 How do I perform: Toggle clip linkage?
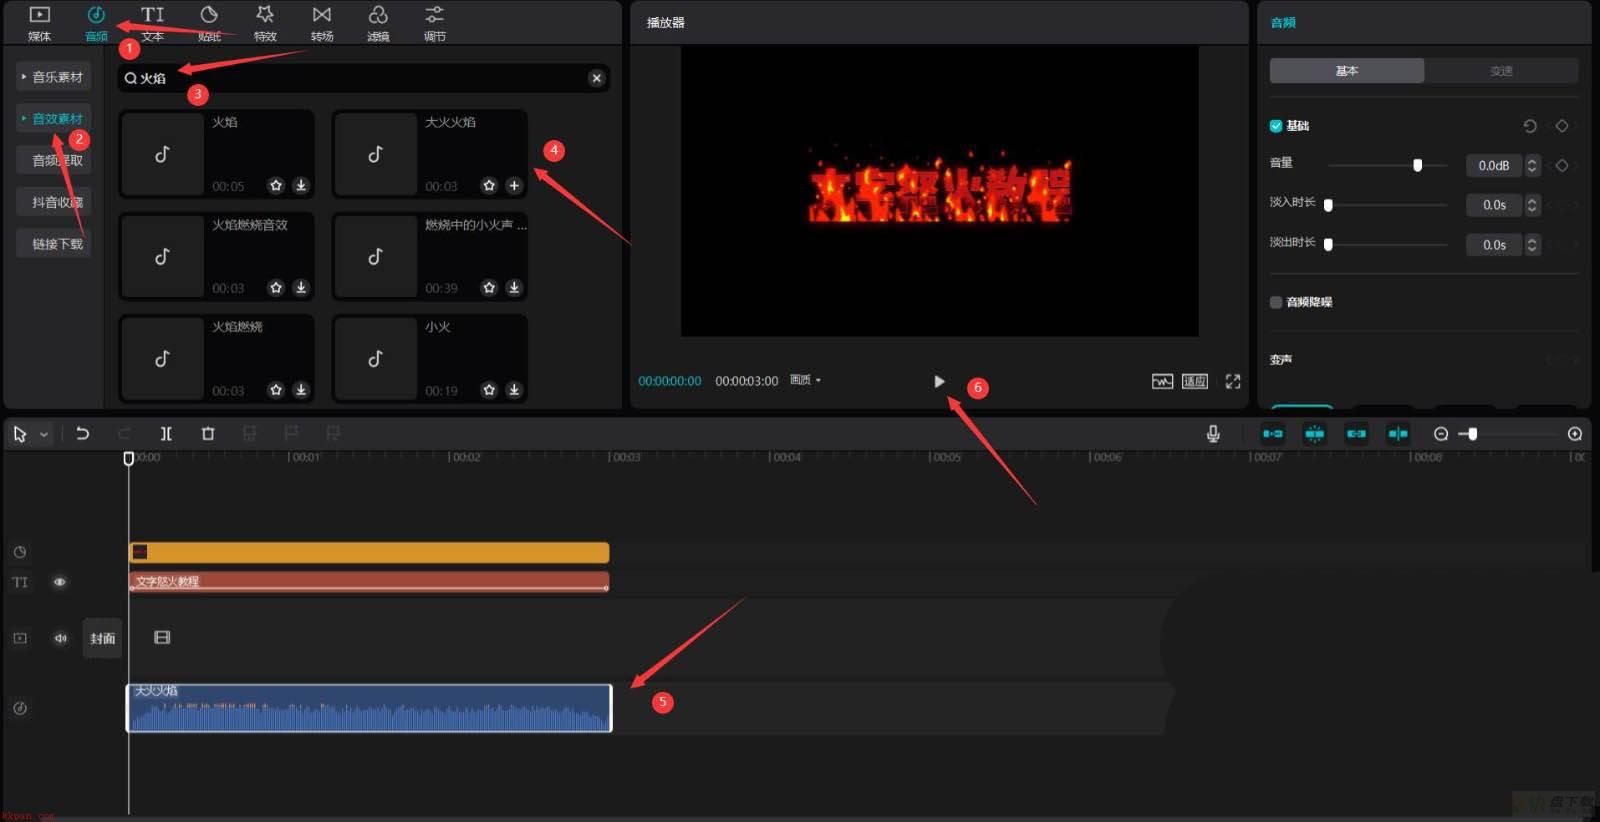click(x=1356, y=433)
